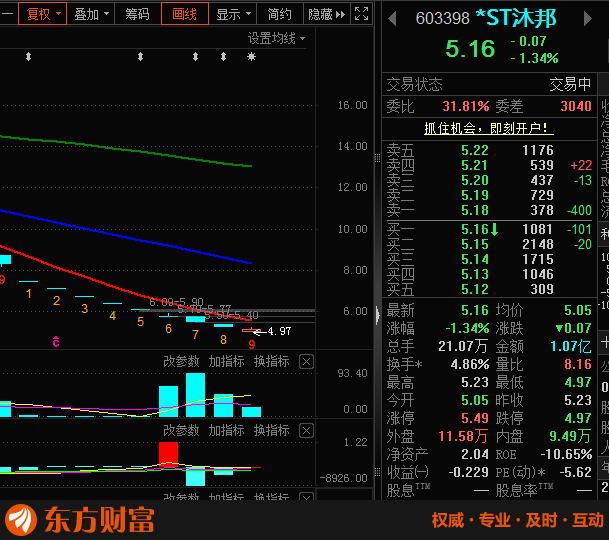609x540 pixels.
Task: Click the red bar in lower indicator
Action: pyautogui.click(x=169, y=454)
